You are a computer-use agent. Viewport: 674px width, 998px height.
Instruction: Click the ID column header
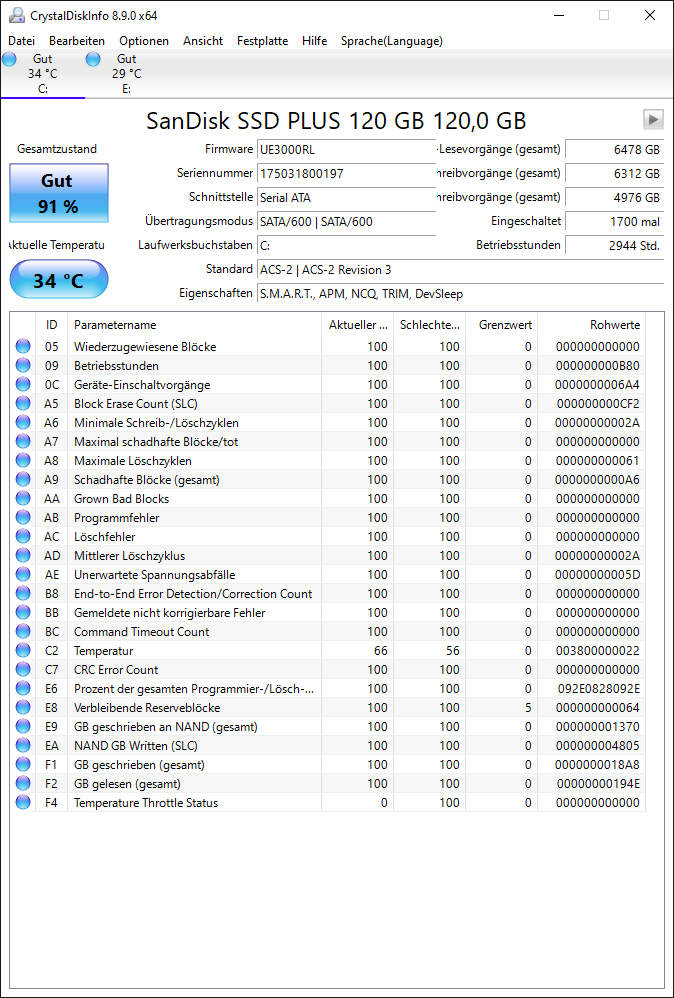tap(52, 325)
